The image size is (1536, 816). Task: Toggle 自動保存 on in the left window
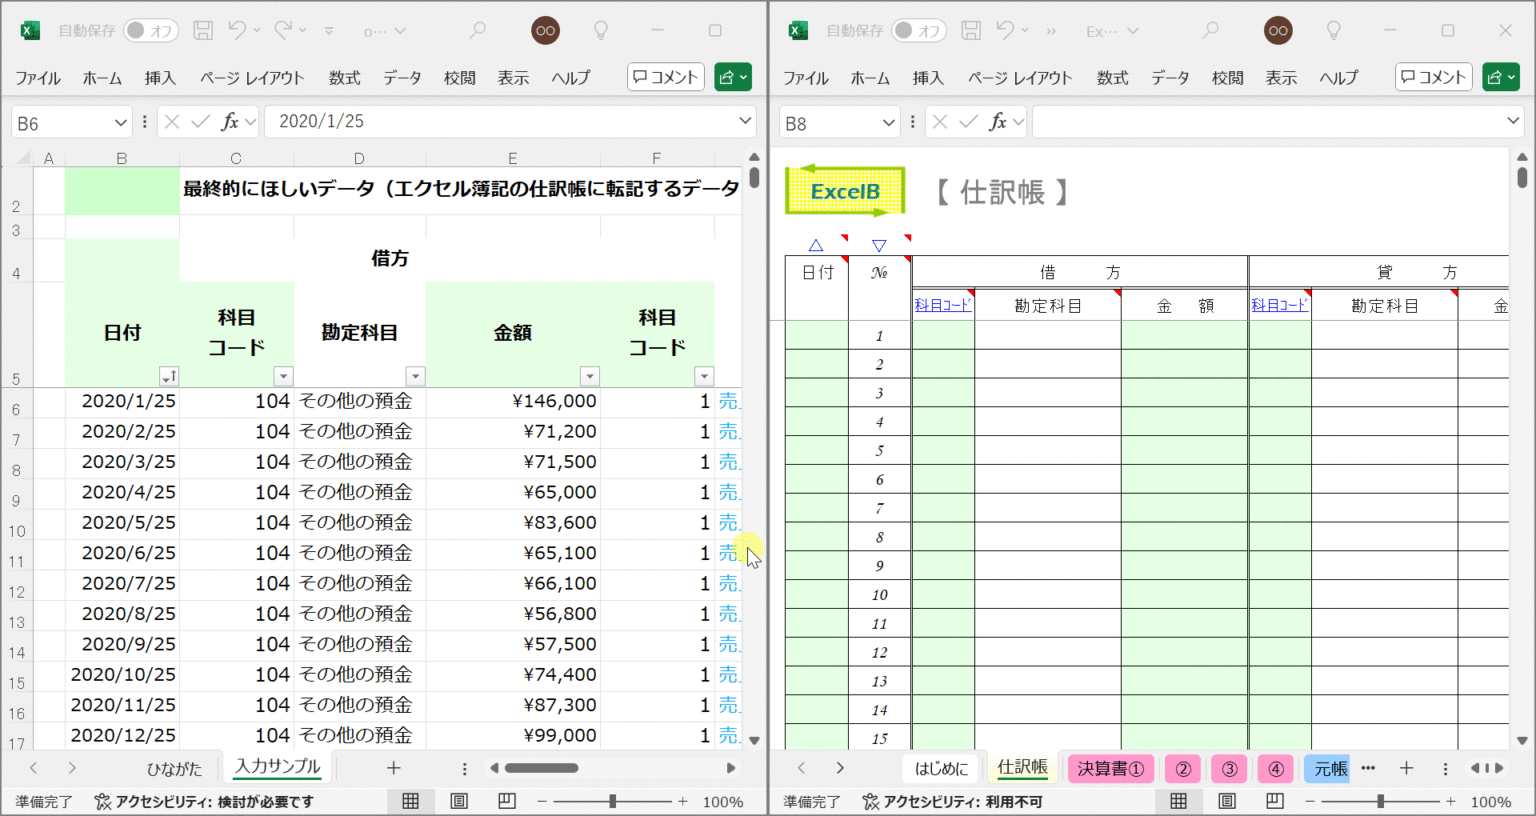pyautogui.click(x=151, y=30)
